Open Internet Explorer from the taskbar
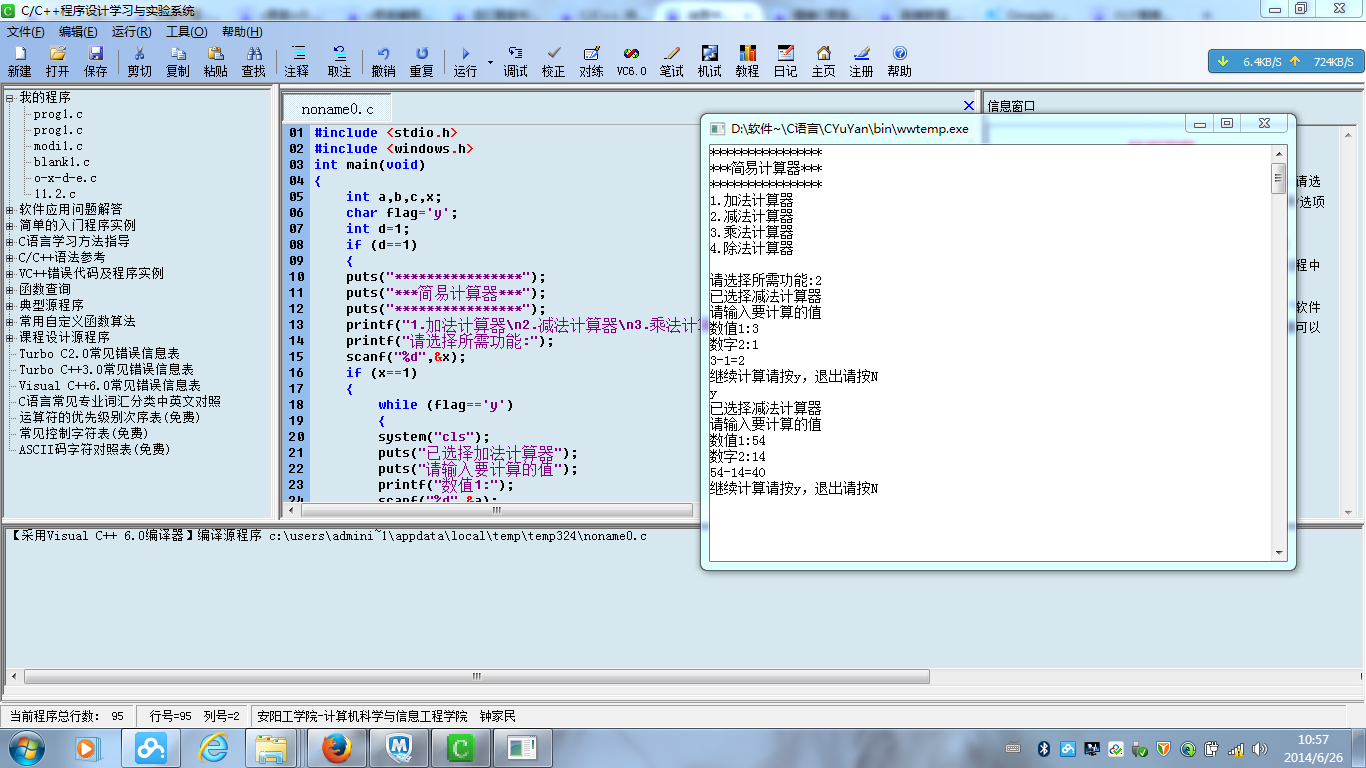The image size is (1366, 768). (x=213, y=747)
